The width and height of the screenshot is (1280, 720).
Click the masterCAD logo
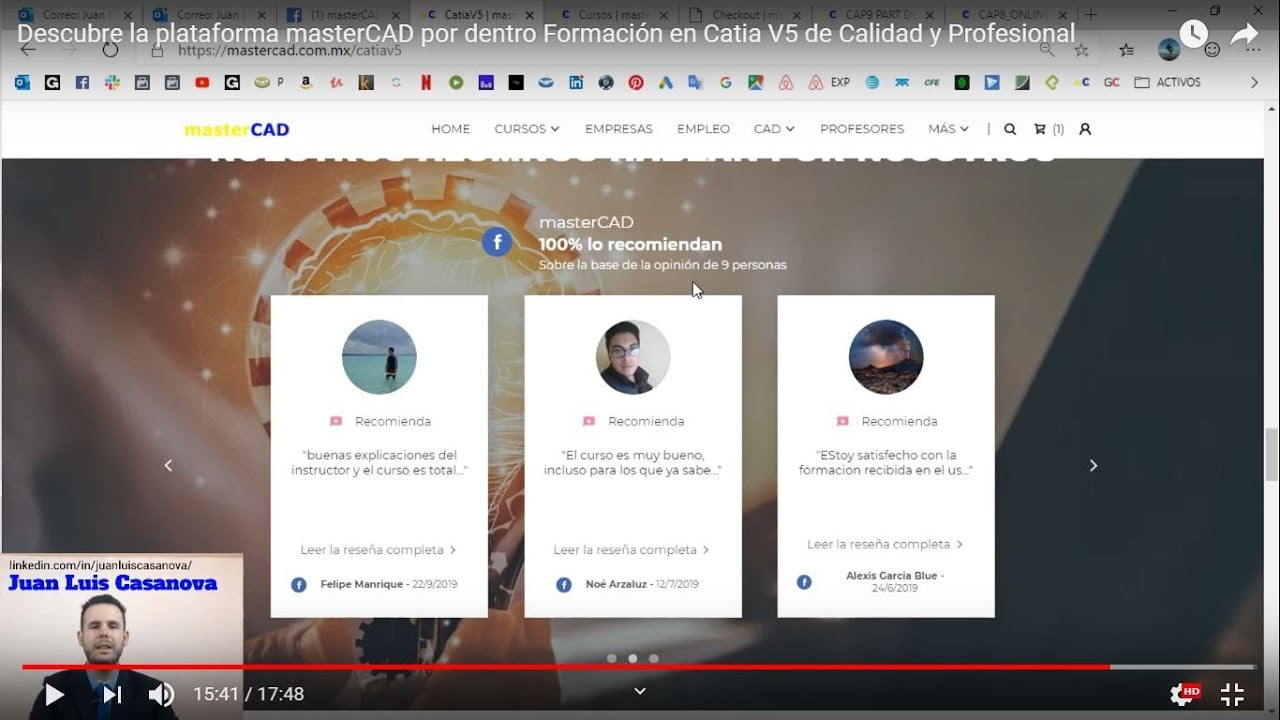[237, 130]
